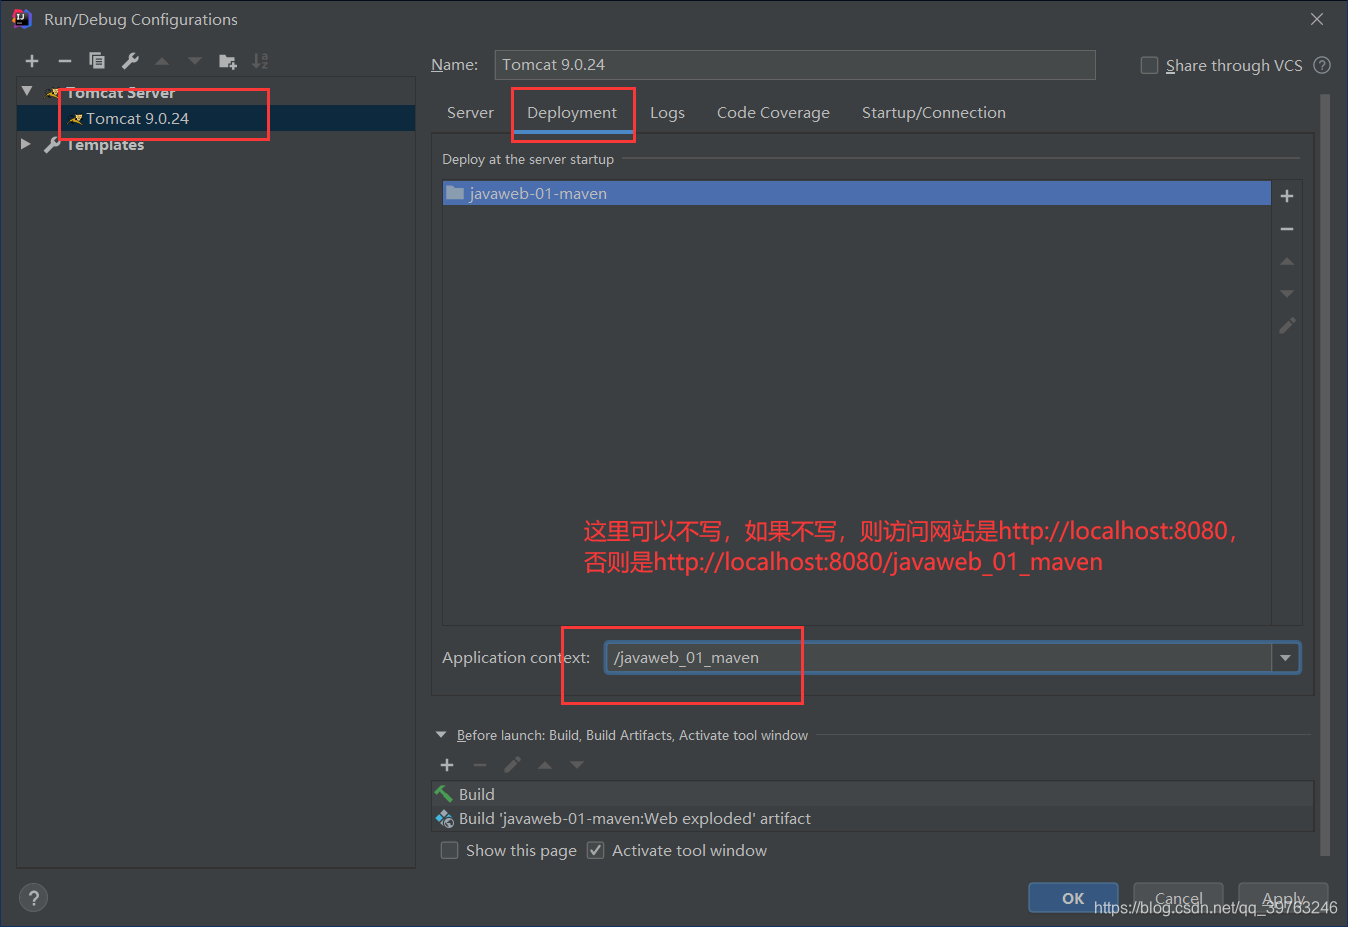
Task: Switch to Startup/Connection tab
Action: coord(934,113)
